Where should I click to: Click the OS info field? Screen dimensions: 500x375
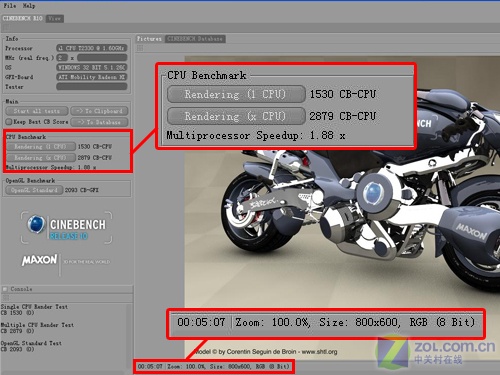coord(92,67)
